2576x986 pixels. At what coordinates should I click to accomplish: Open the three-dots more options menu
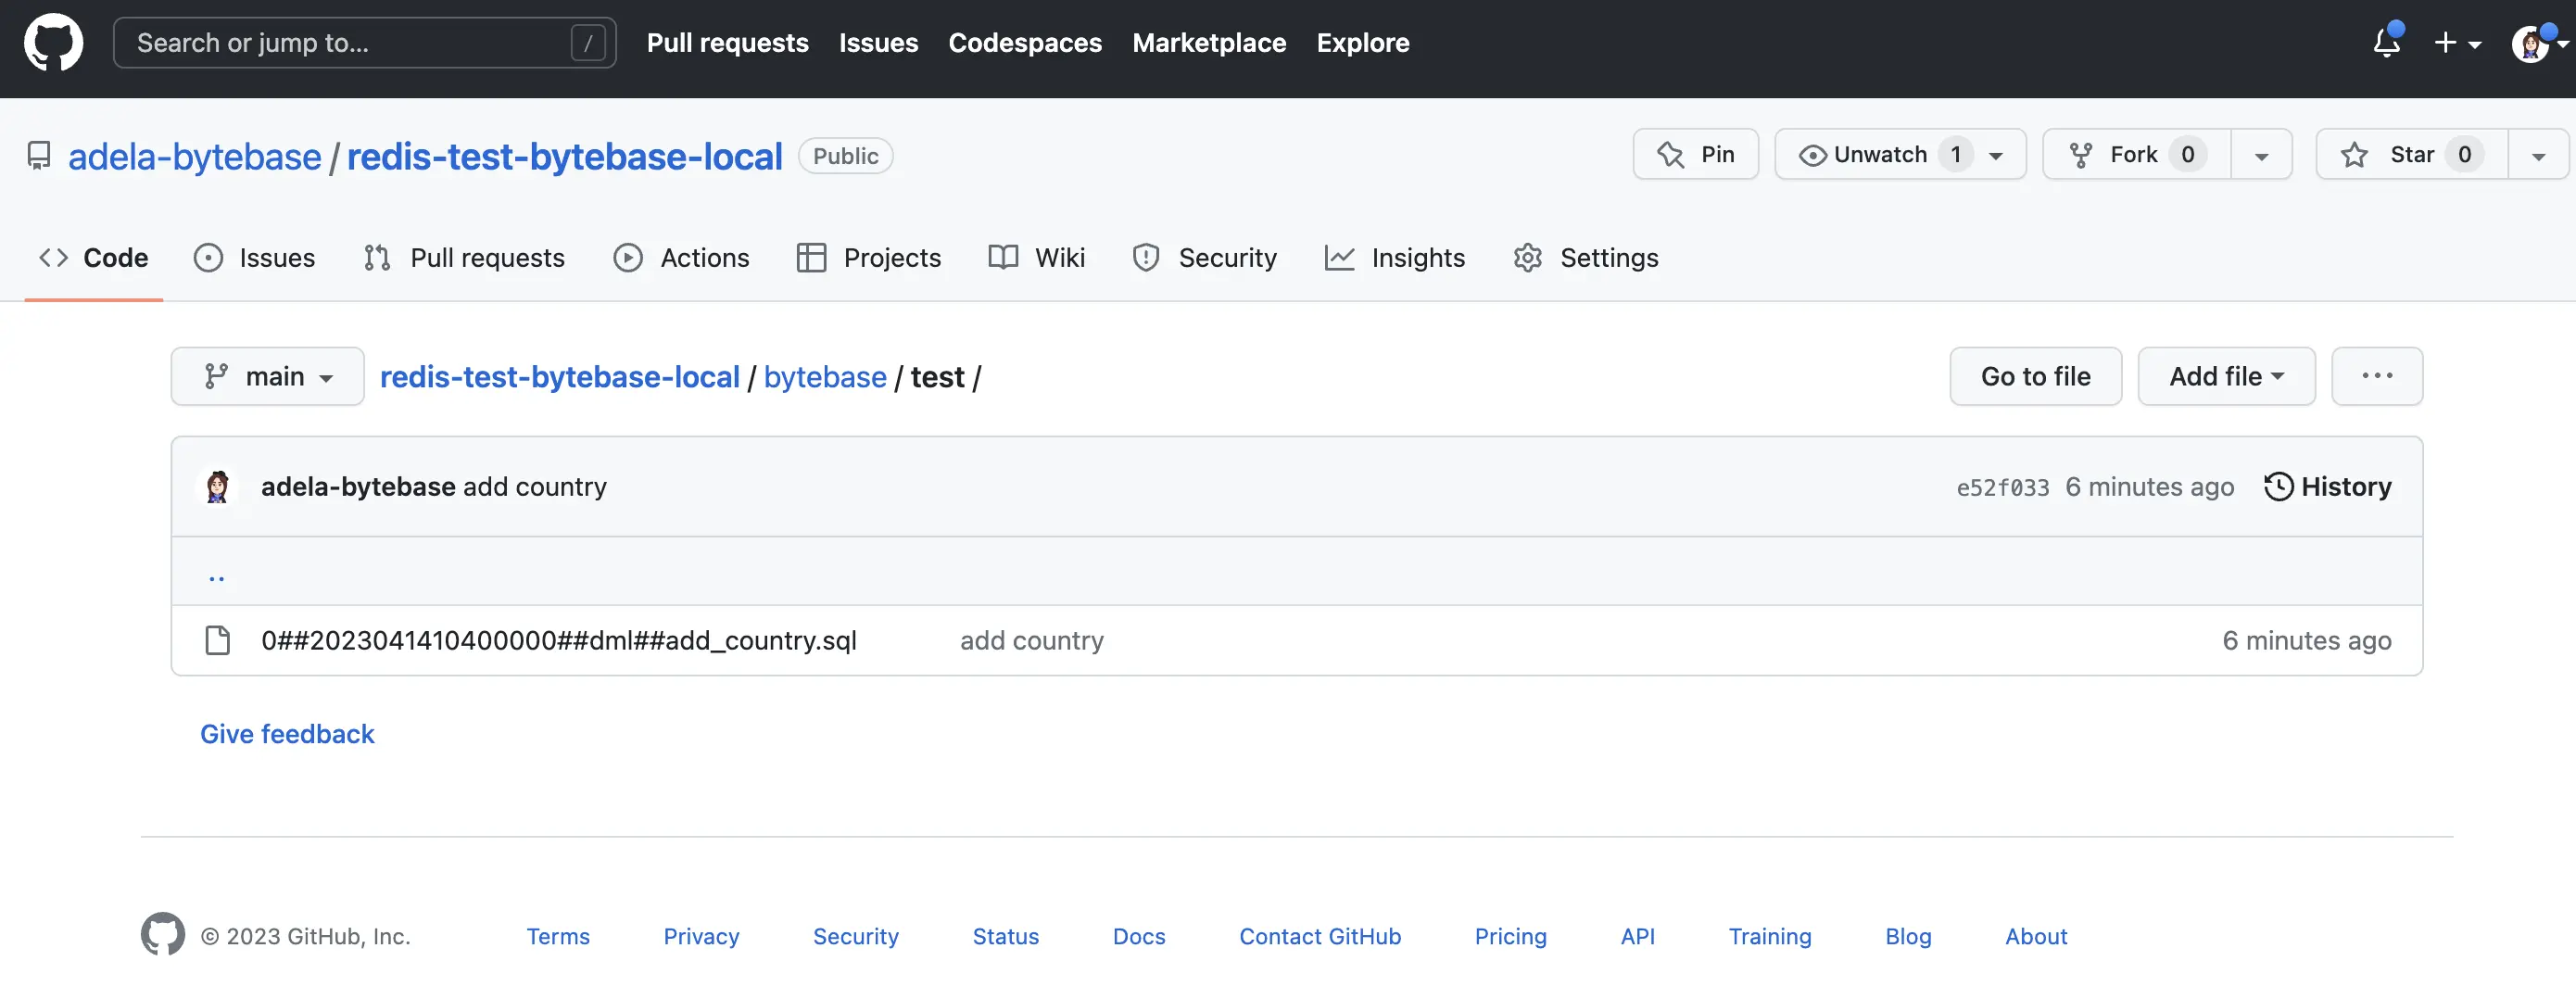pos(2377,376)
